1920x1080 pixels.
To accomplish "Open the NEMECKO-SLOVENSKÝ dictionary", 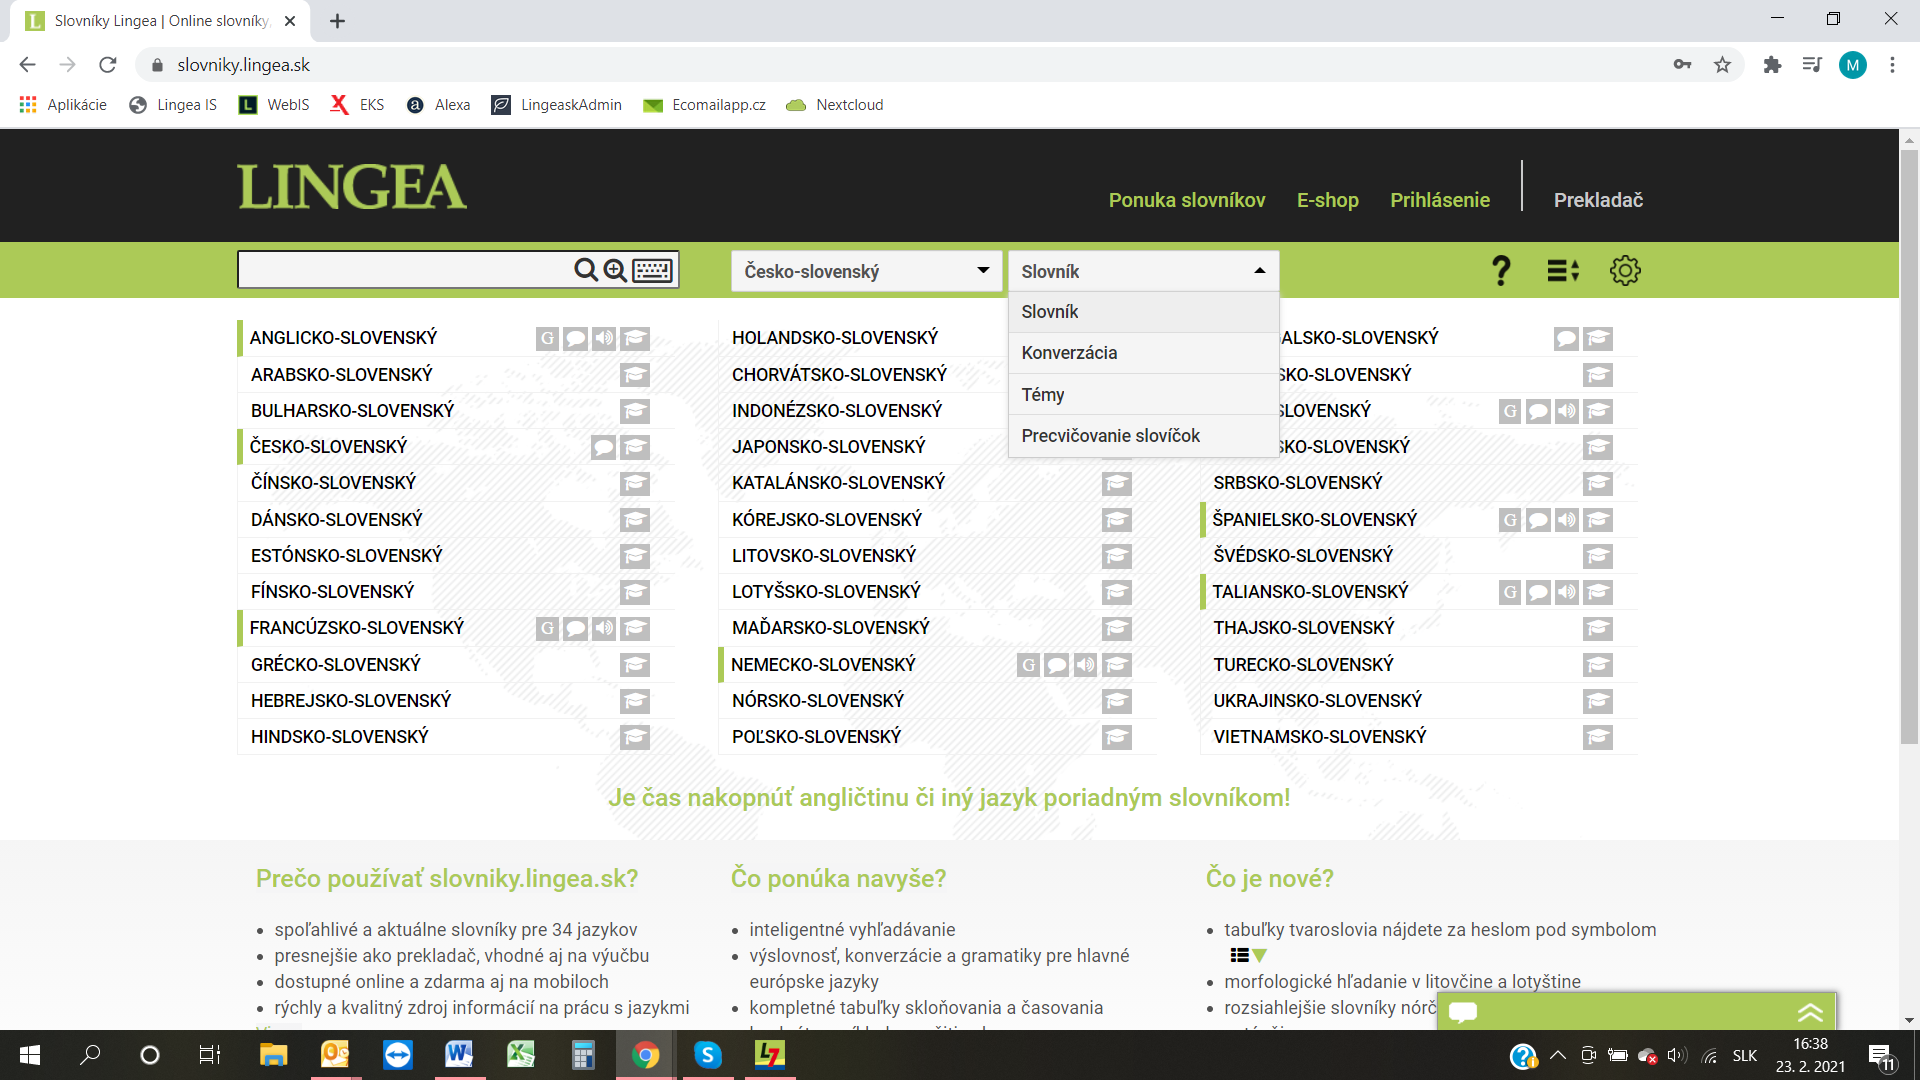I will [x=823, y=665].
